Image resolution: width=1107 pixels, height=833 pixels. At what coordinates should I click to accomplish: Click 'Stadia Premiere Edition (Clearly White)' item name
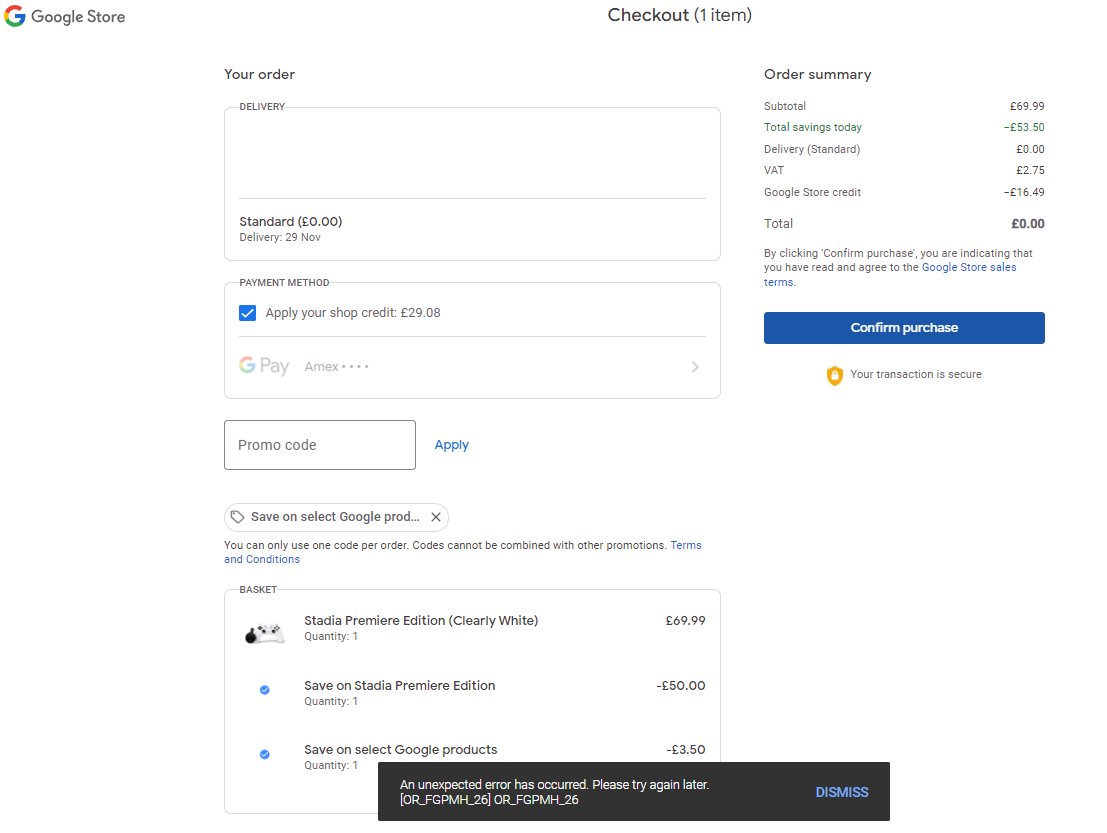pos(421,621)
